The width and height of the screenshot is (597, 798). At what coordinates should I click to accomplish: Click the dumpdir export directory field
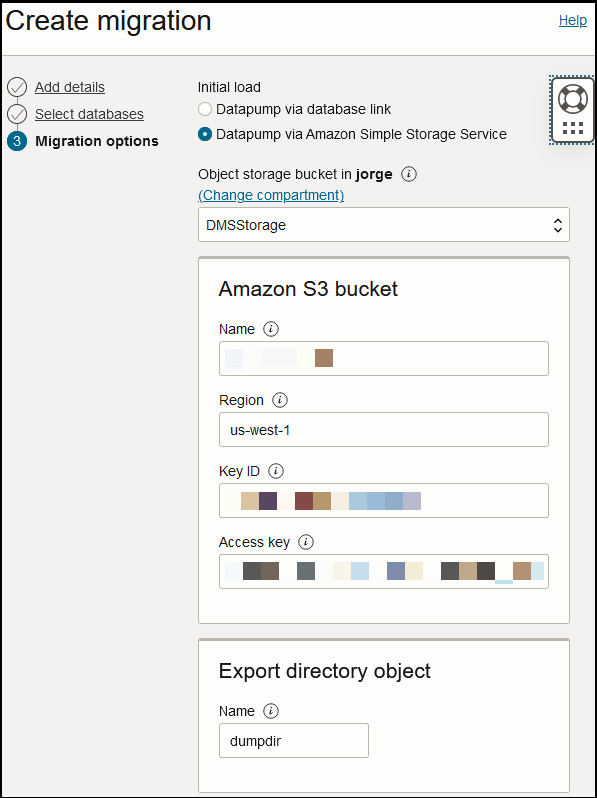tap(294, 740)
